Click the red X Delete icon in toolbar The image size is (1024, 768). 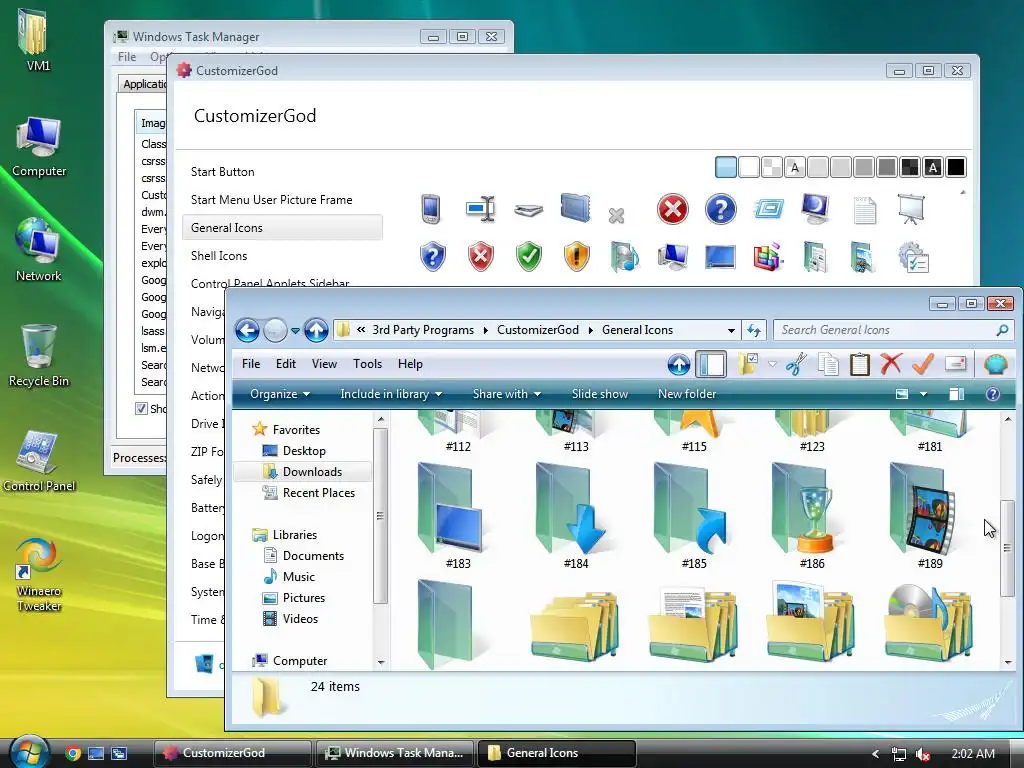click(x=891, y=364)
